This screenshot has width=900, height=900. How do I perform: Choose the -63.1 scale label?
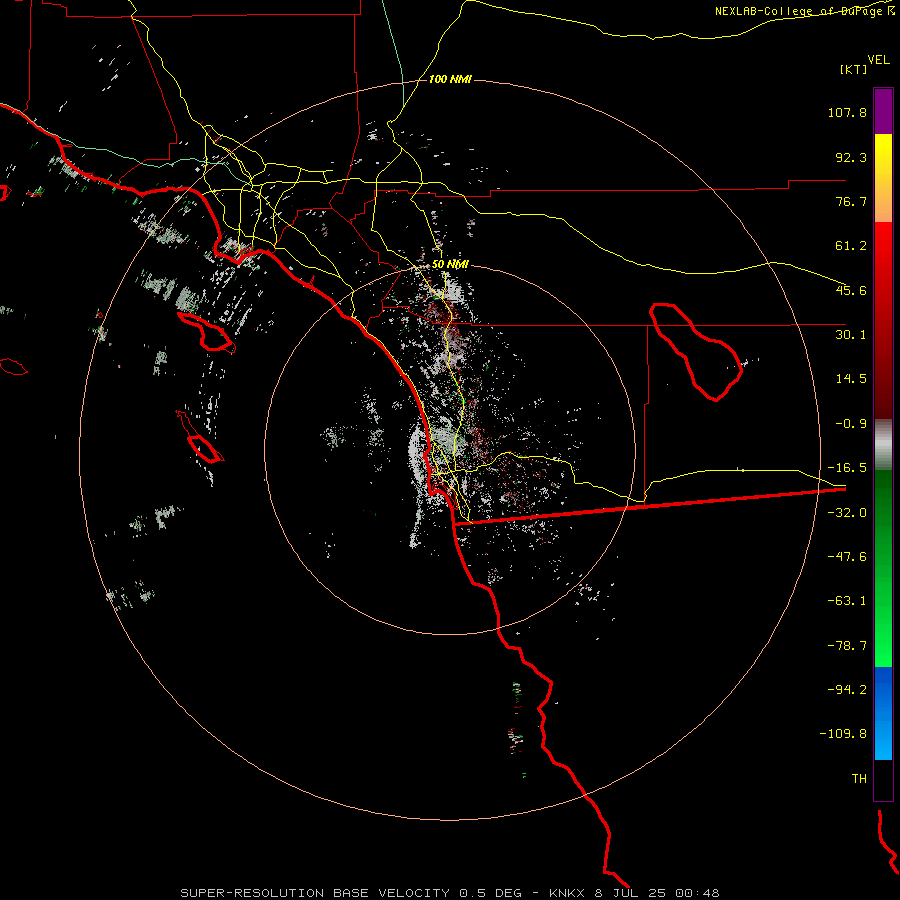(847, 600)
